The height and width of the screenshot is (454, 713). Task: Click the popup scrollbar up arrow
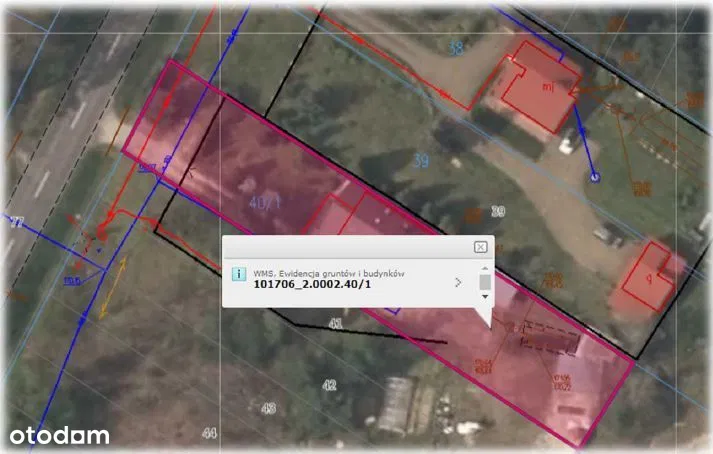pyautogui.click(x=485, y=268)
